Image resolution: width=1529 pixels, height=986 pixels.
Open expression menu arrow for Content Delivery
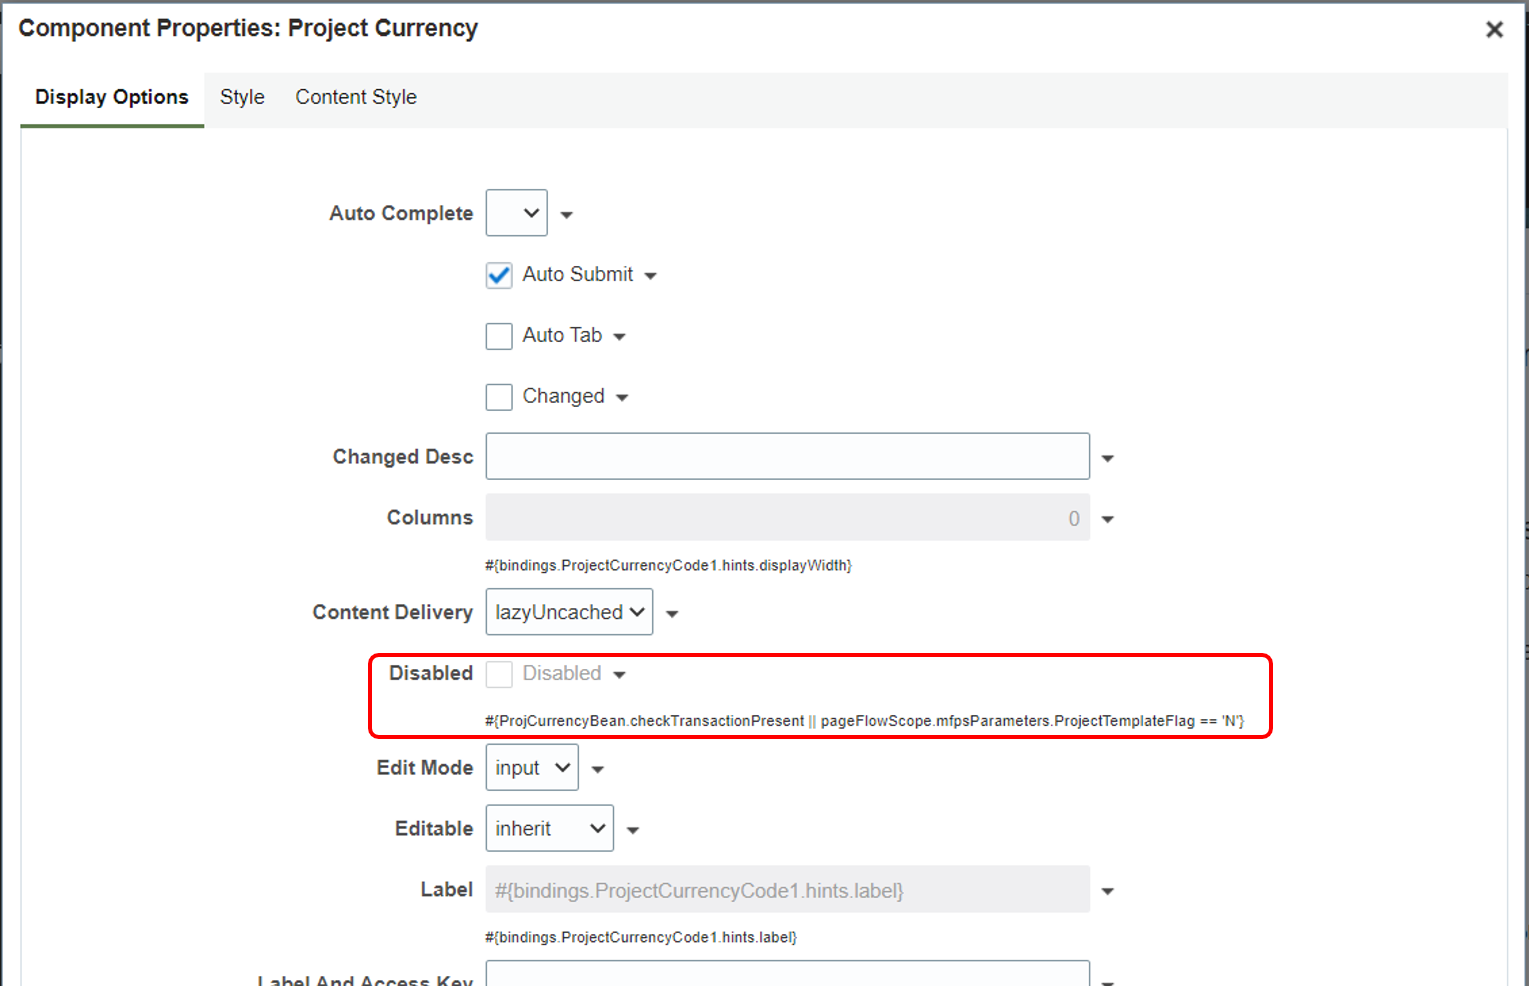coord(672,614)
